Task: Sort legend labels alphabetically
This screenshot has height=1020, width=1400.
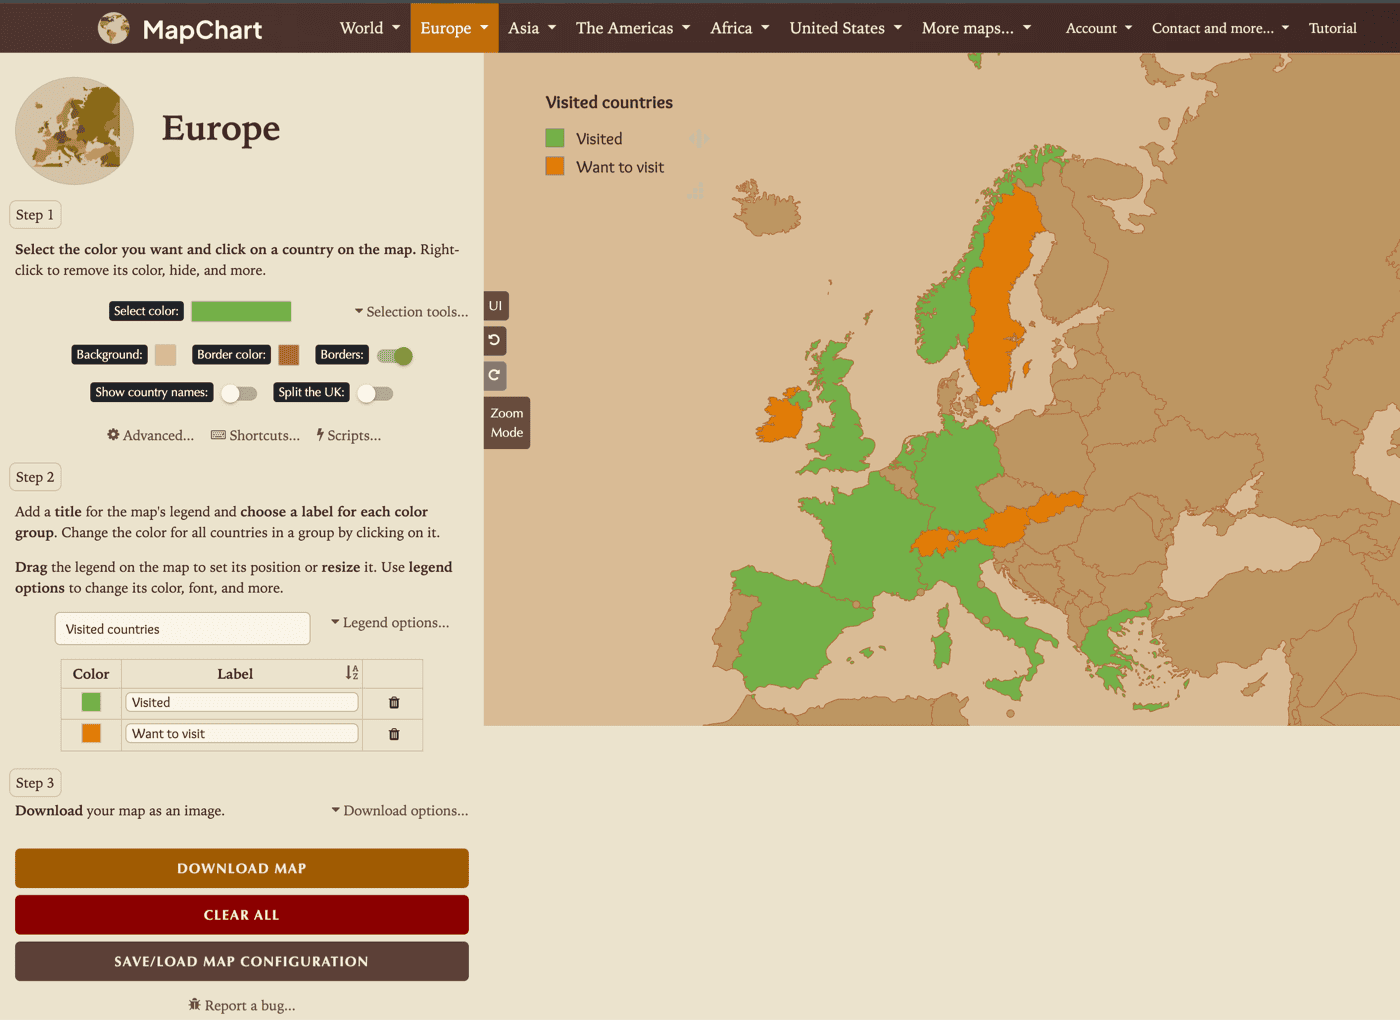Action: 352,673
